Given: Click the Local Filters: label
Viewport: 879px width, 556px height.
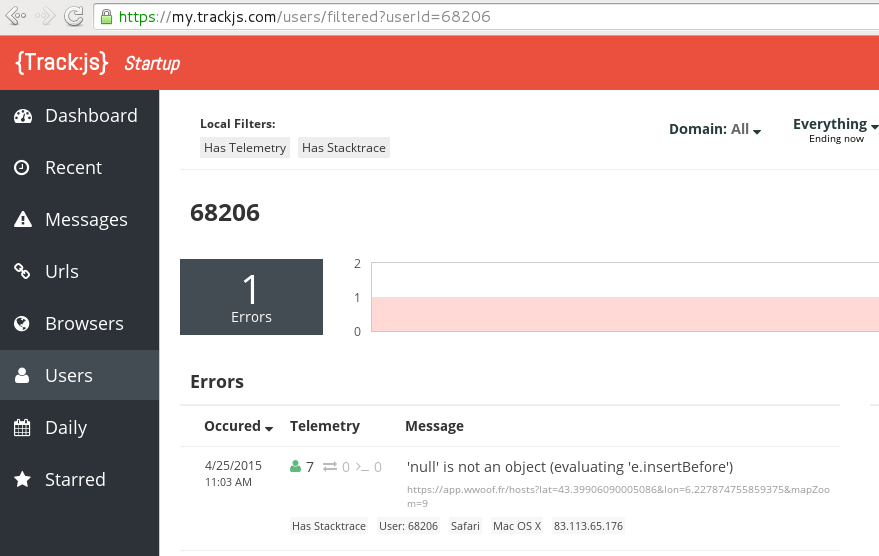Looking at the screenshot, I should [x=238, y=124].
